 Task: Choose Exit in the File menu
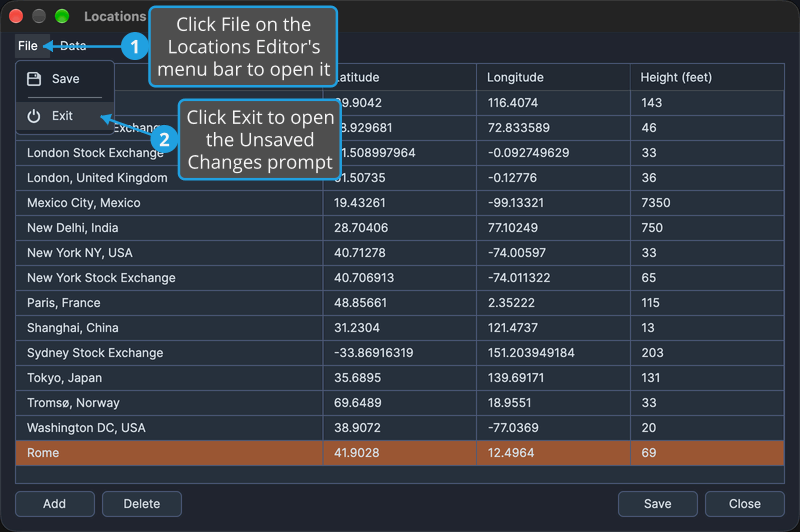pyautogui.click(x=65, y=116)
